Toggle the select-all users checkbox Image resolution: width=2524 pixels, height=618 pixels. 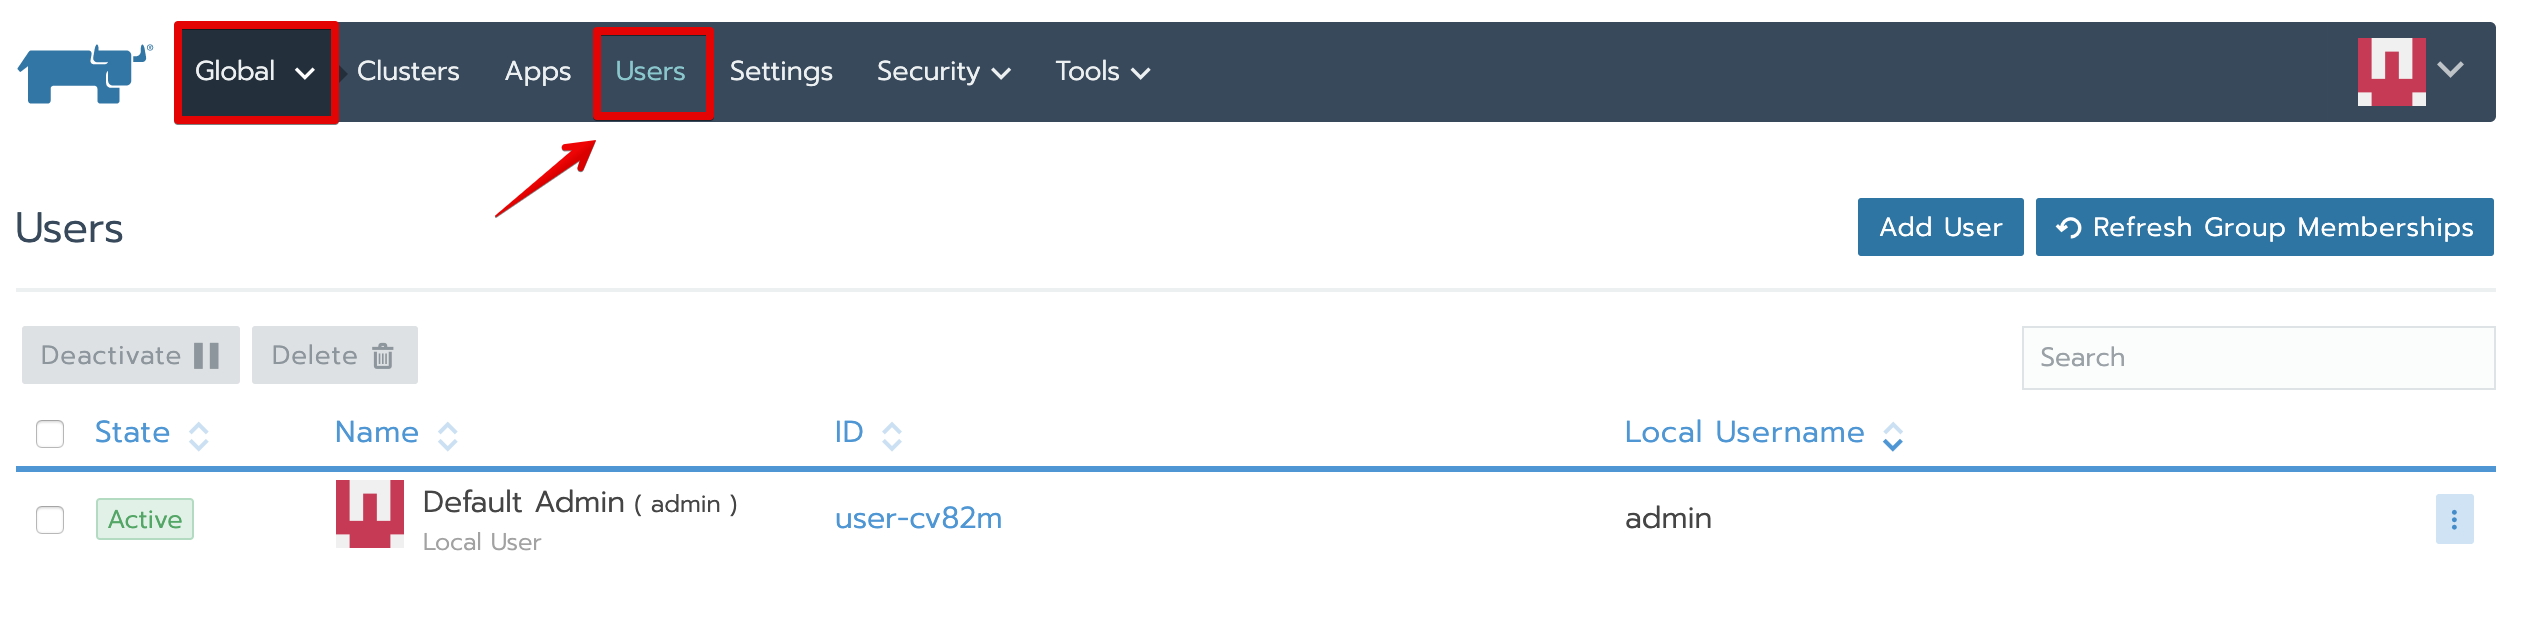pyautogui.click(x=50, y=434)
